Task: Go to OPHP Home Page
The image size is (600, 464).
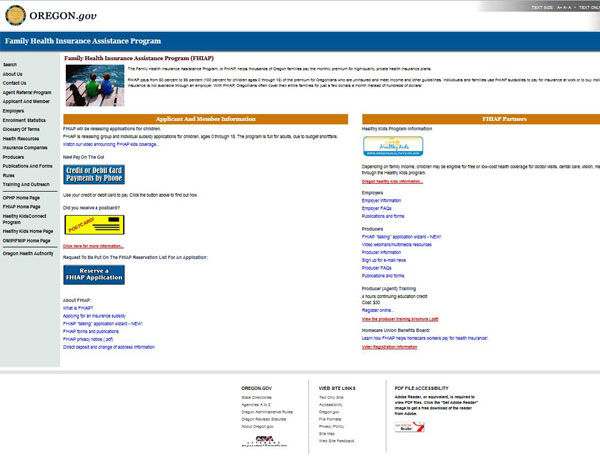Action: coord(21,198)
